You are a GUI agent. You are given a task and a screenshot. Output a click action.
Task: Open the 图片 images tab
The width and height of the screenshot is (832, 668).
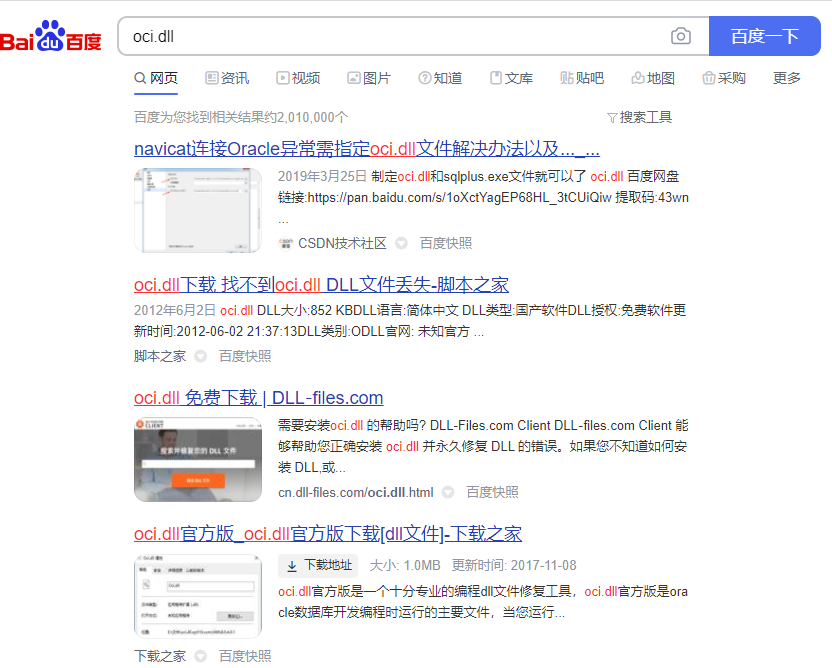point(369,78)
